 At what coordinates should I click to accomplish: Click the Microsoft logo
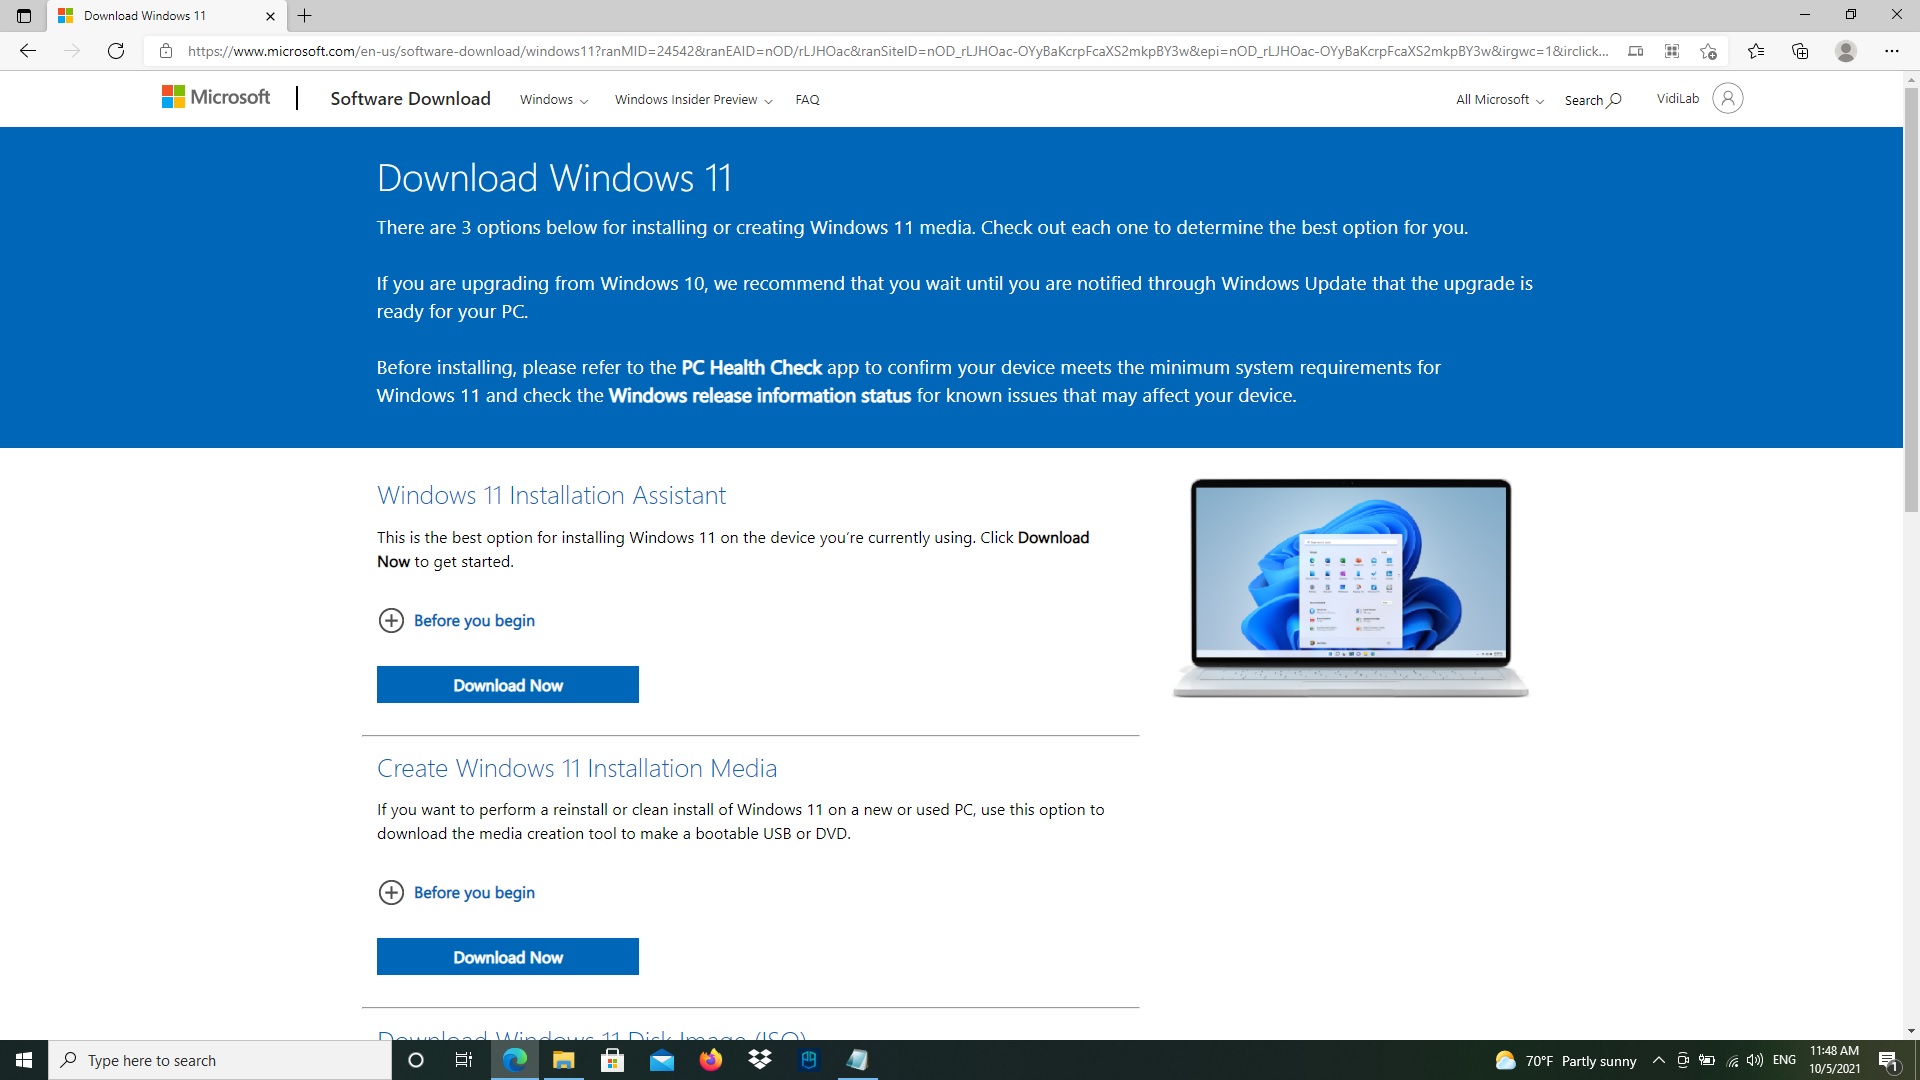point(216,97)
